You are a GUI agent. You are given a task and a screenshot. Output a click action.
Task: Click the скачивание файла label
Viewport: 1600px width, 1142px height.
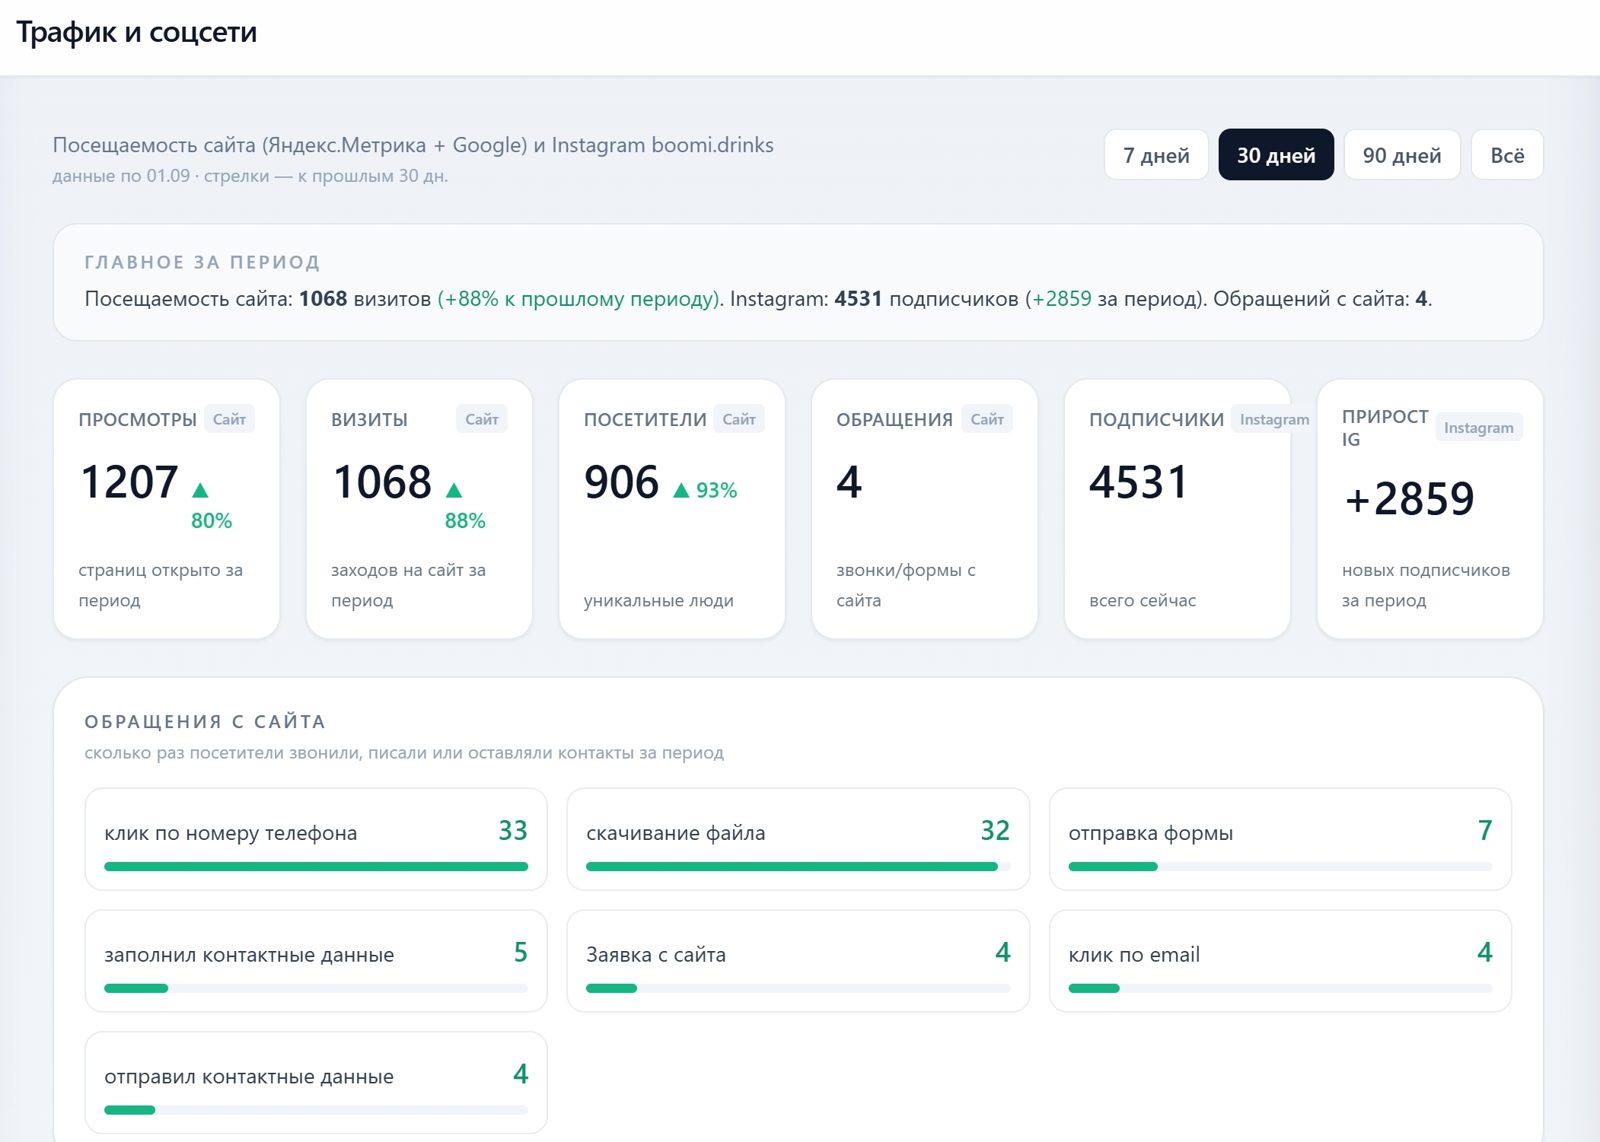tap(676, 833)
